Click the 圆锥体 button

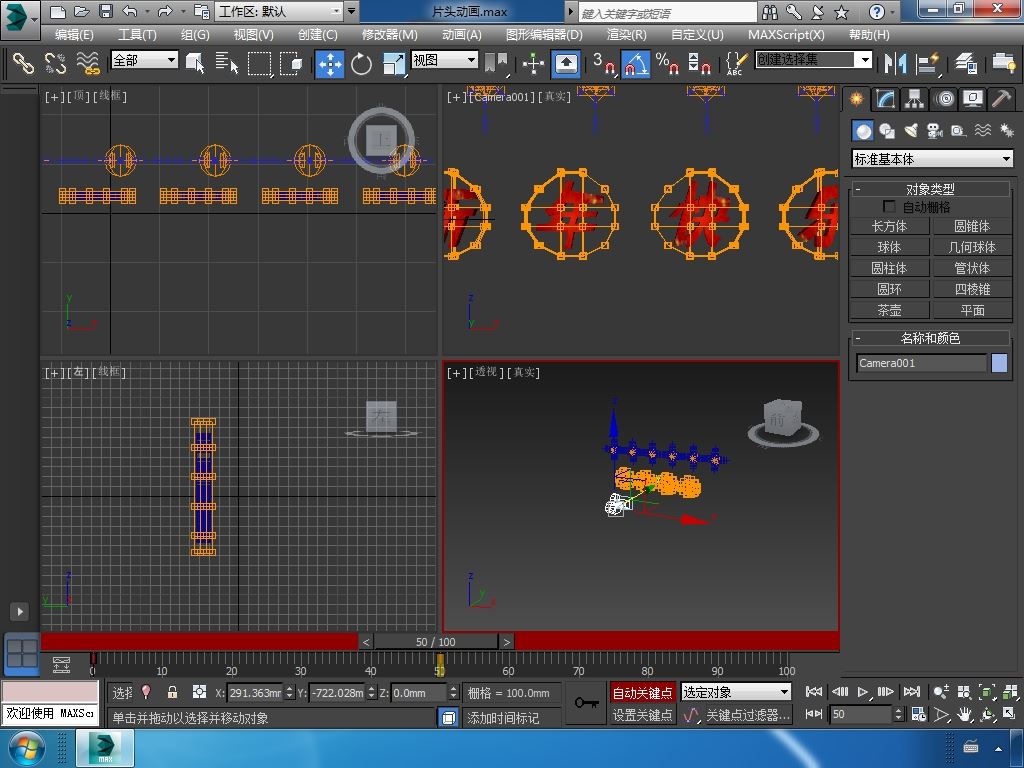click(972, 227)
